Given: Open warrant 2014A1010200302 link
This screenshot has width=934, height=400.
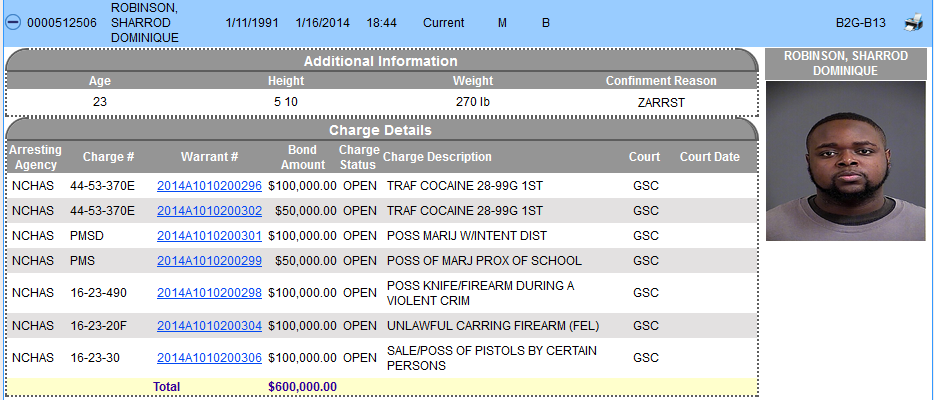Looking at the screenshot, I should pyautogui.click(x=209, y=211).
